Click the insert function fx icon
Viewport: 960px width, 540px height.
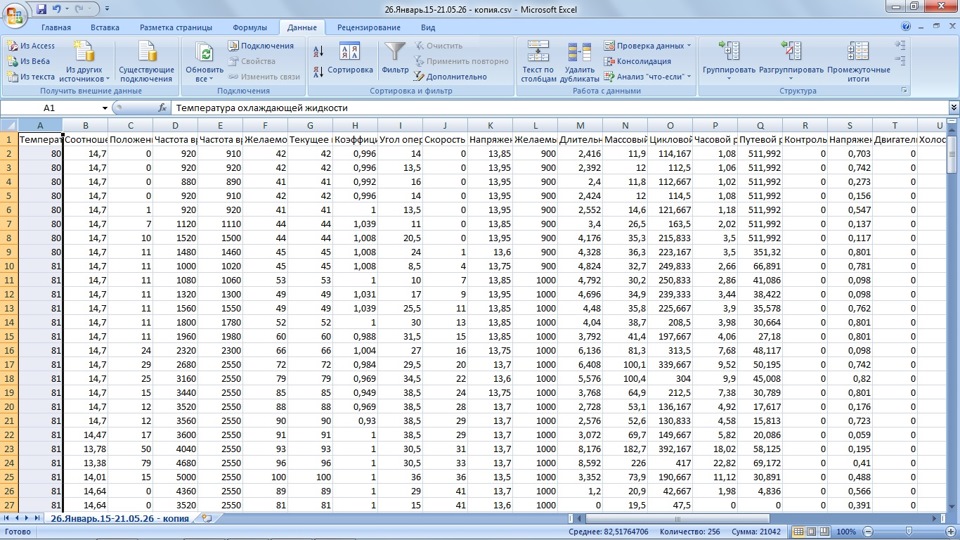[x=162, y=108]
